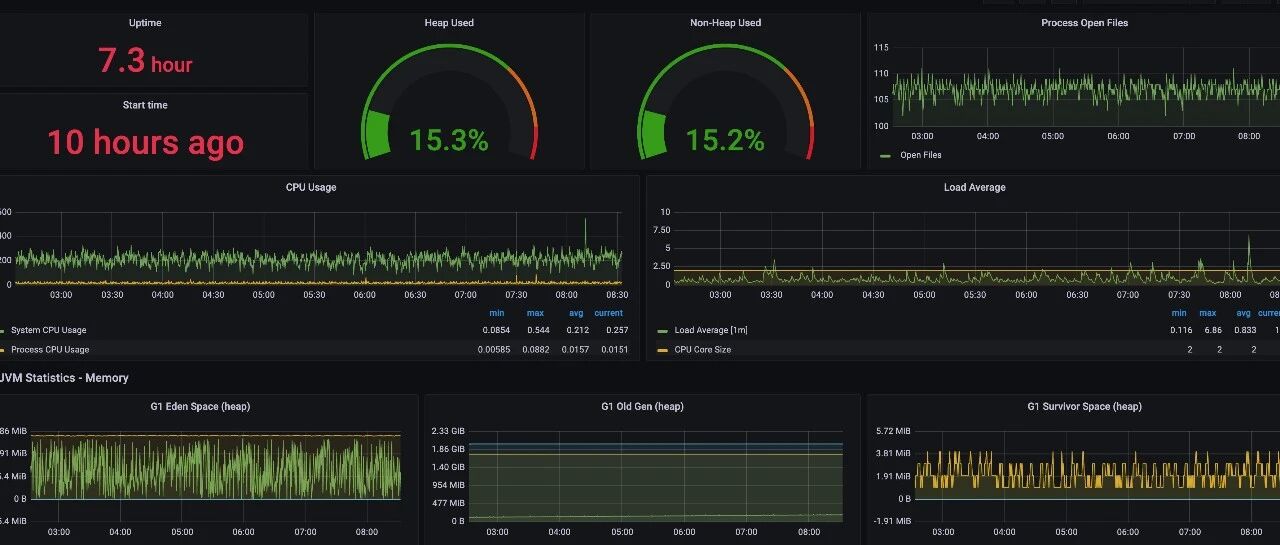Open the Heap Used panel title menu

coord(449,23)
